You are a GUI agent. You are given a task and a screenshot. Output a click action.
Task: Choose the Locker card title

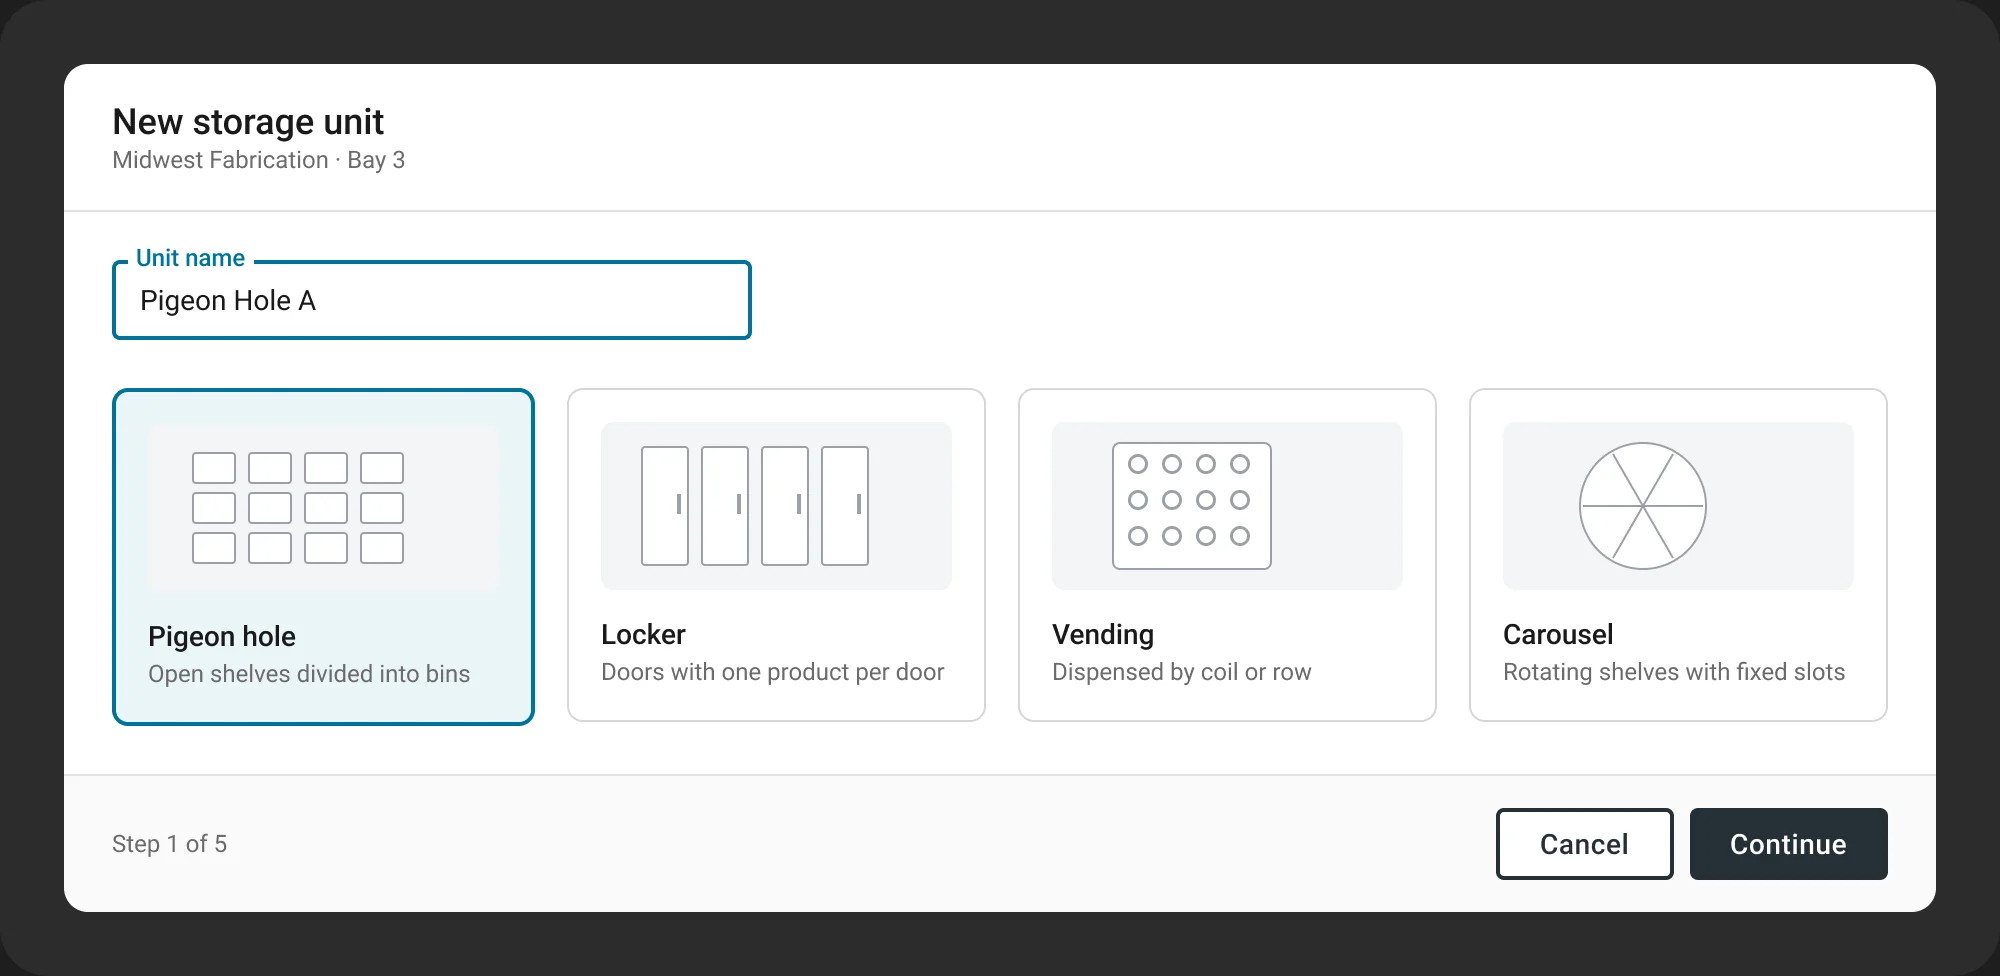click(x=643, y=634)
